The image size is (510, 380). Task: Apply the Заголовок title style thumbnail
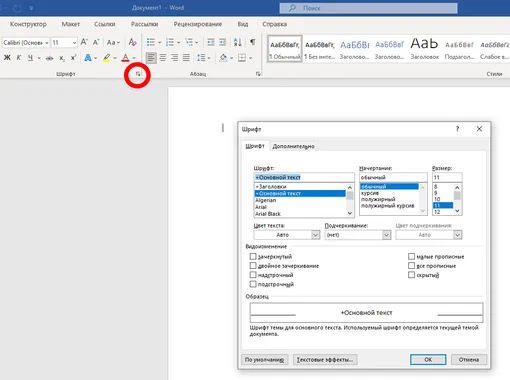[x=424, y=48]
